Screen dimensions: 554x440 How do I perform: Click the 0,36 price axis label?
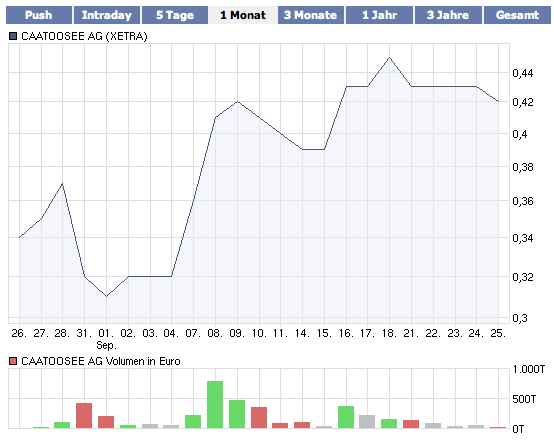[523, 201]
